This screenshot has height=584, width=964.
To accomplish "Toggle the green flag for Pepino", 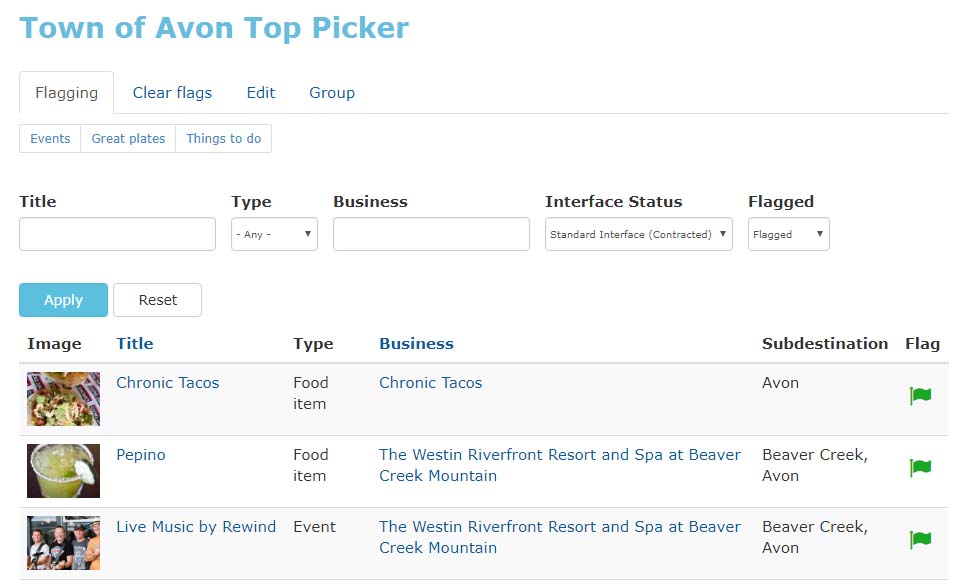I will tap(920, 467).
